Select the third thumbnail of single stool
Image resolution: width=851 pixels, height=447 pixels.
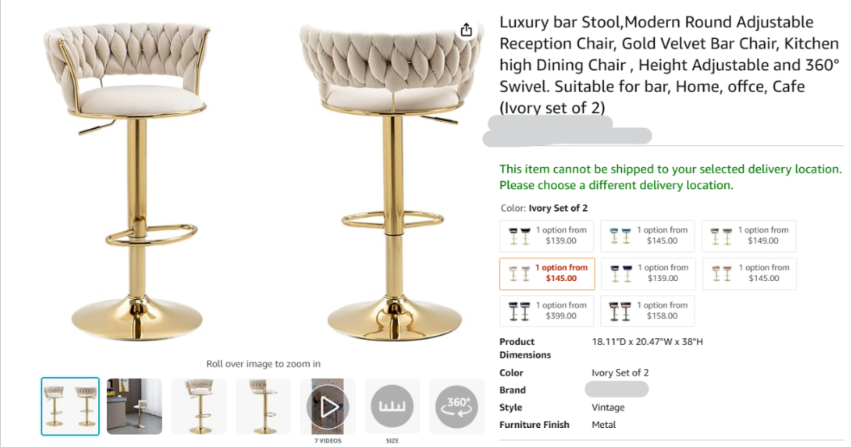[x=199, y=406]
